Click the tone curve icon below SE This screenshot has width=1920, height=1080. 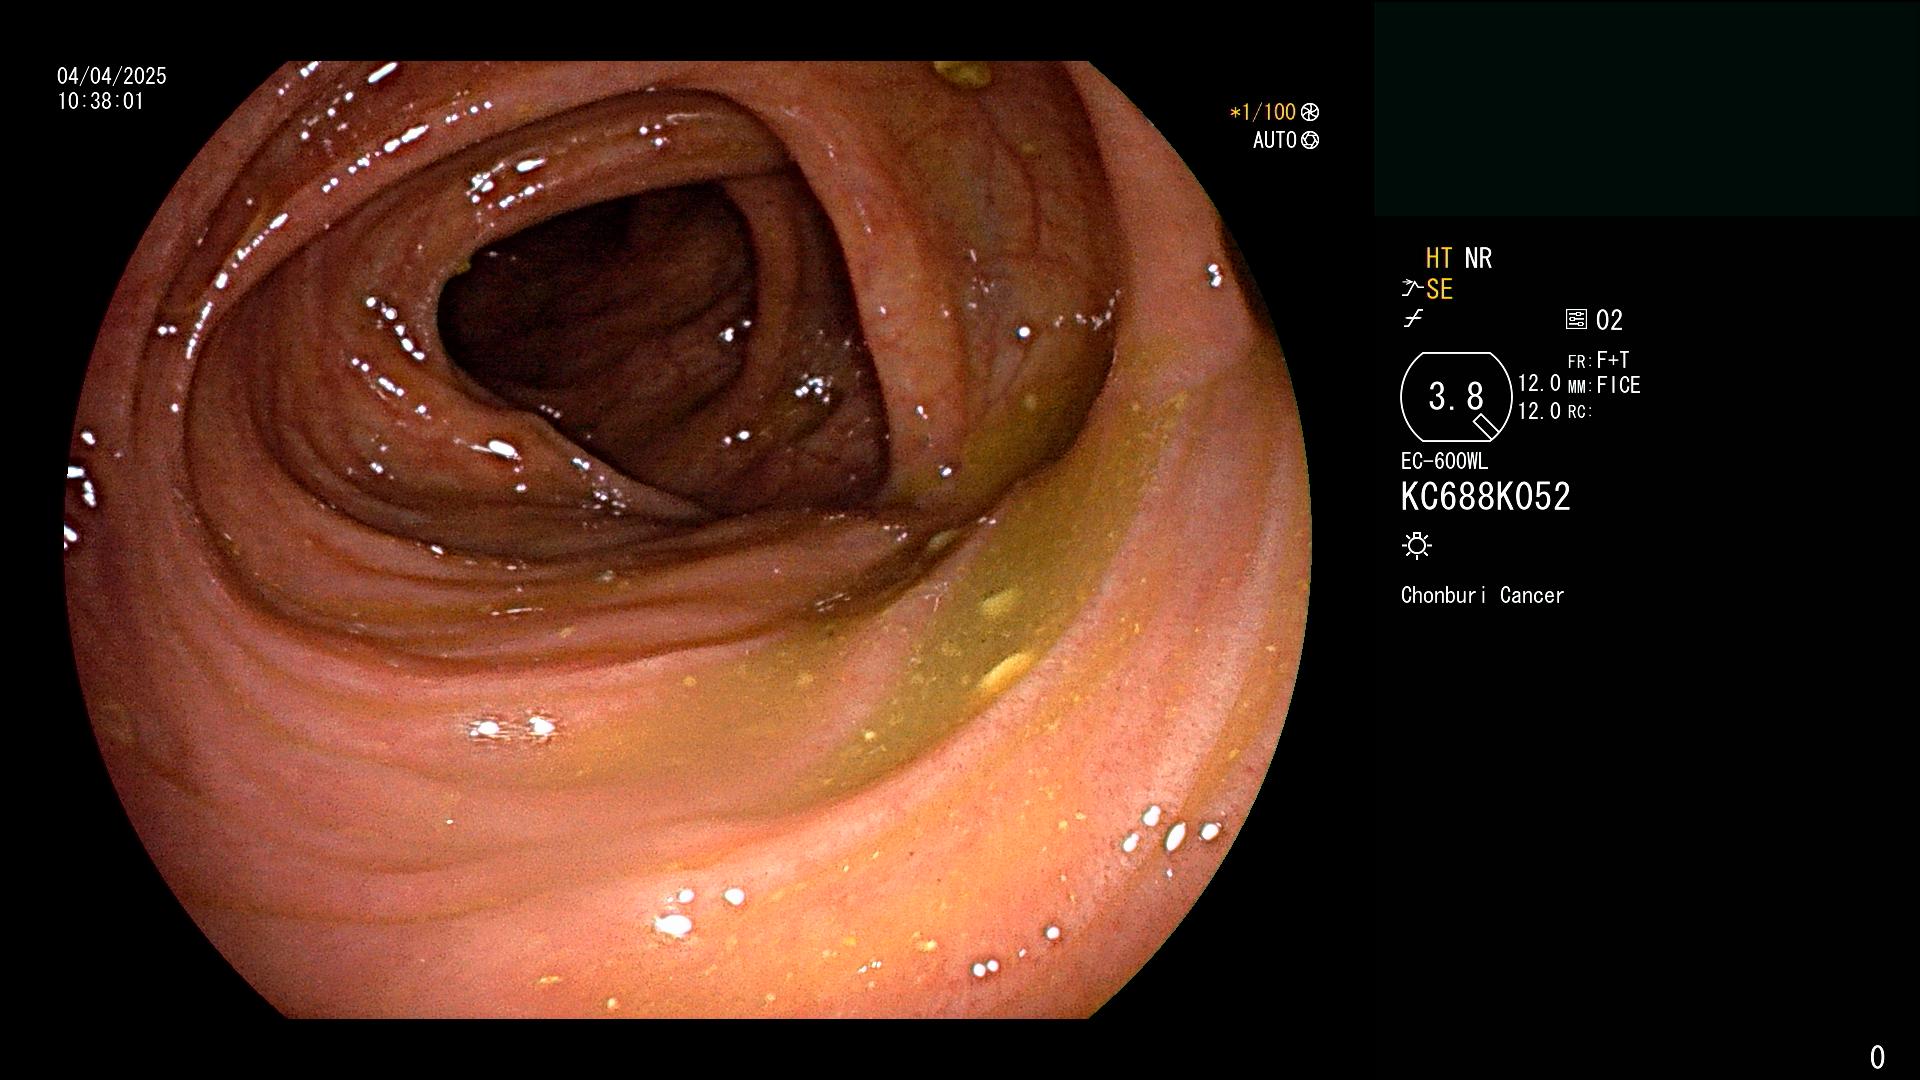pyautogui.click(x=1412, y=319)
